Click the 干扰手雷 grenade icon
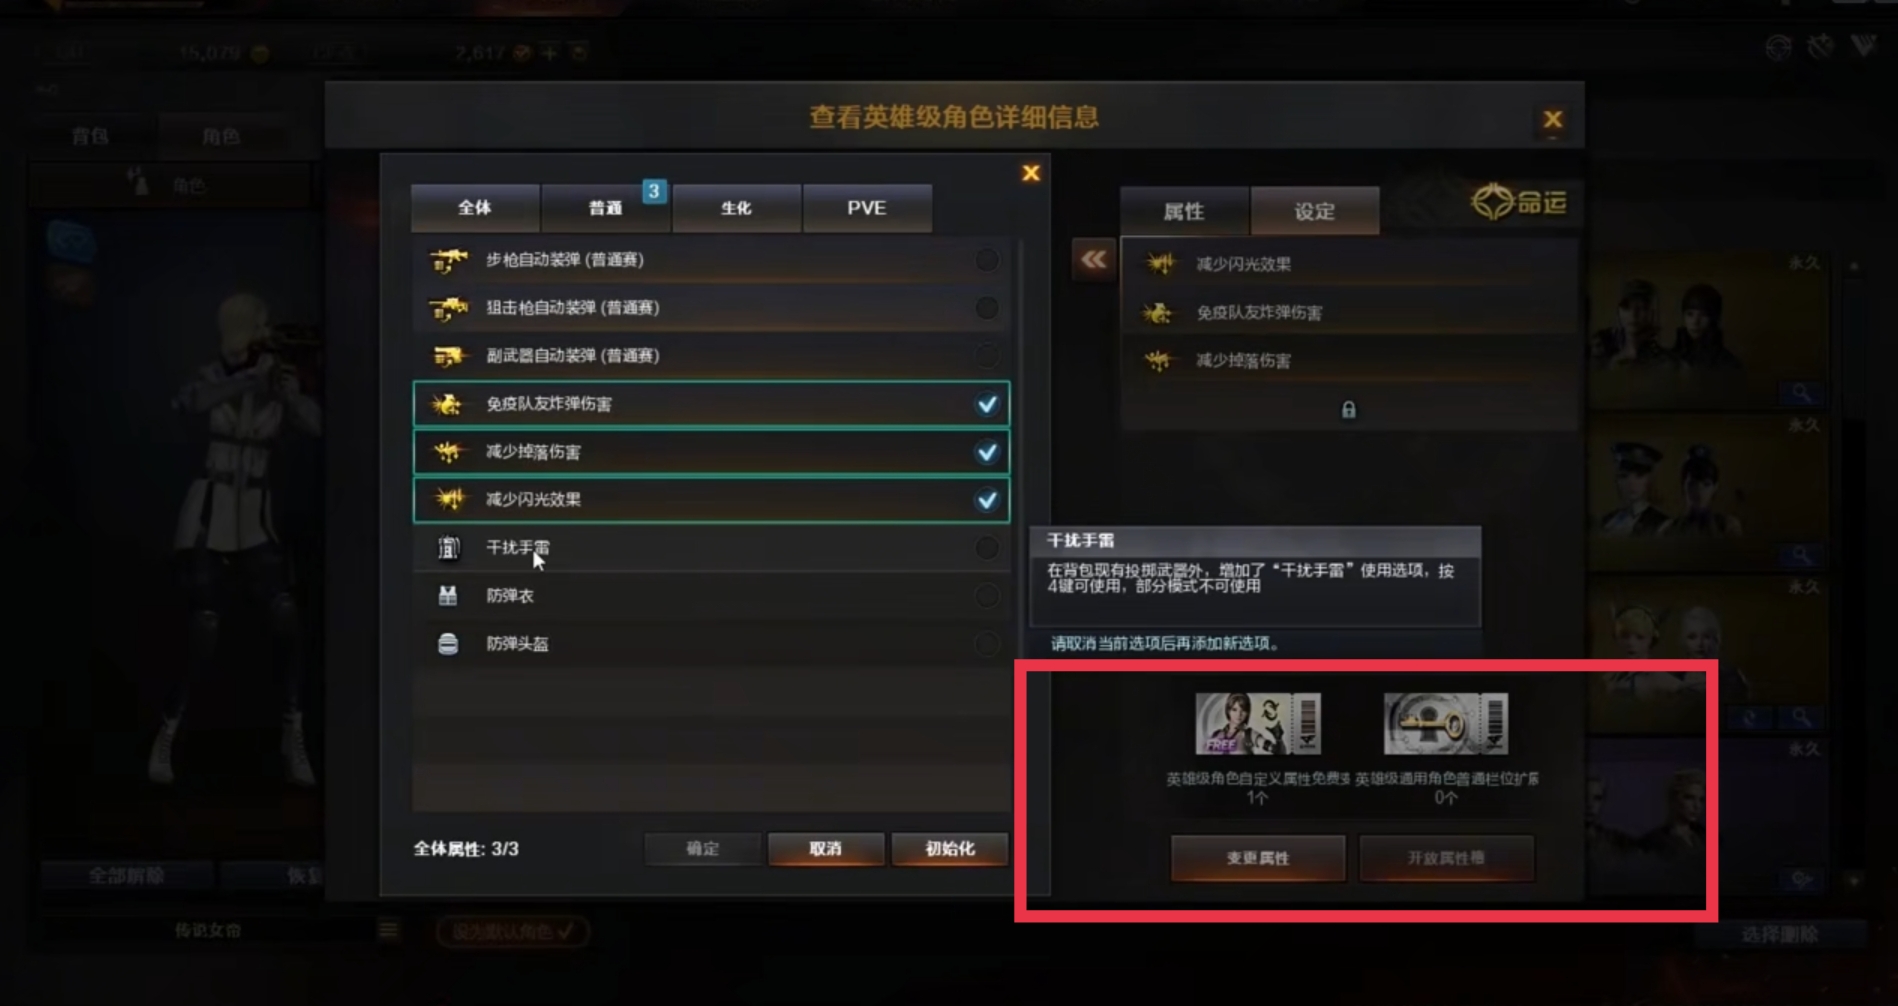 [448, 548]
